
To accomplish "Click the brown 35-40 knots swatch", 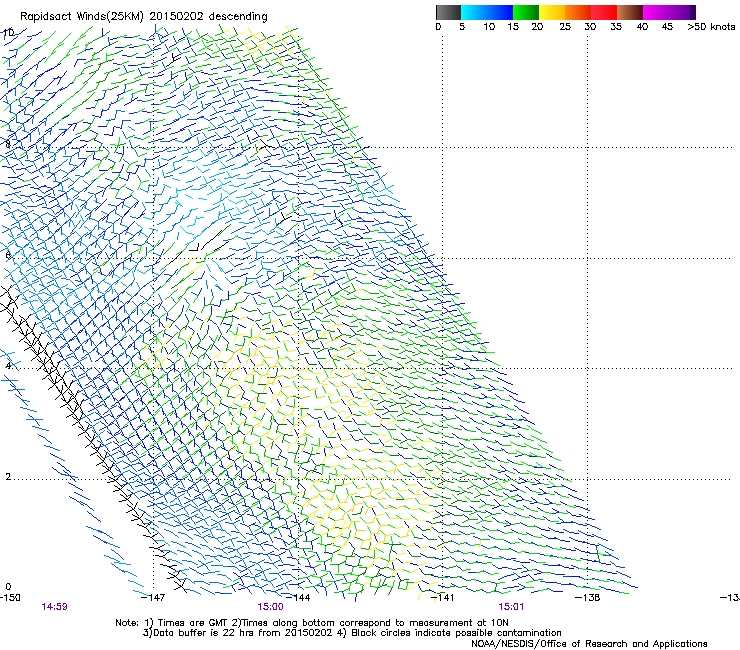I will point(630,12).
